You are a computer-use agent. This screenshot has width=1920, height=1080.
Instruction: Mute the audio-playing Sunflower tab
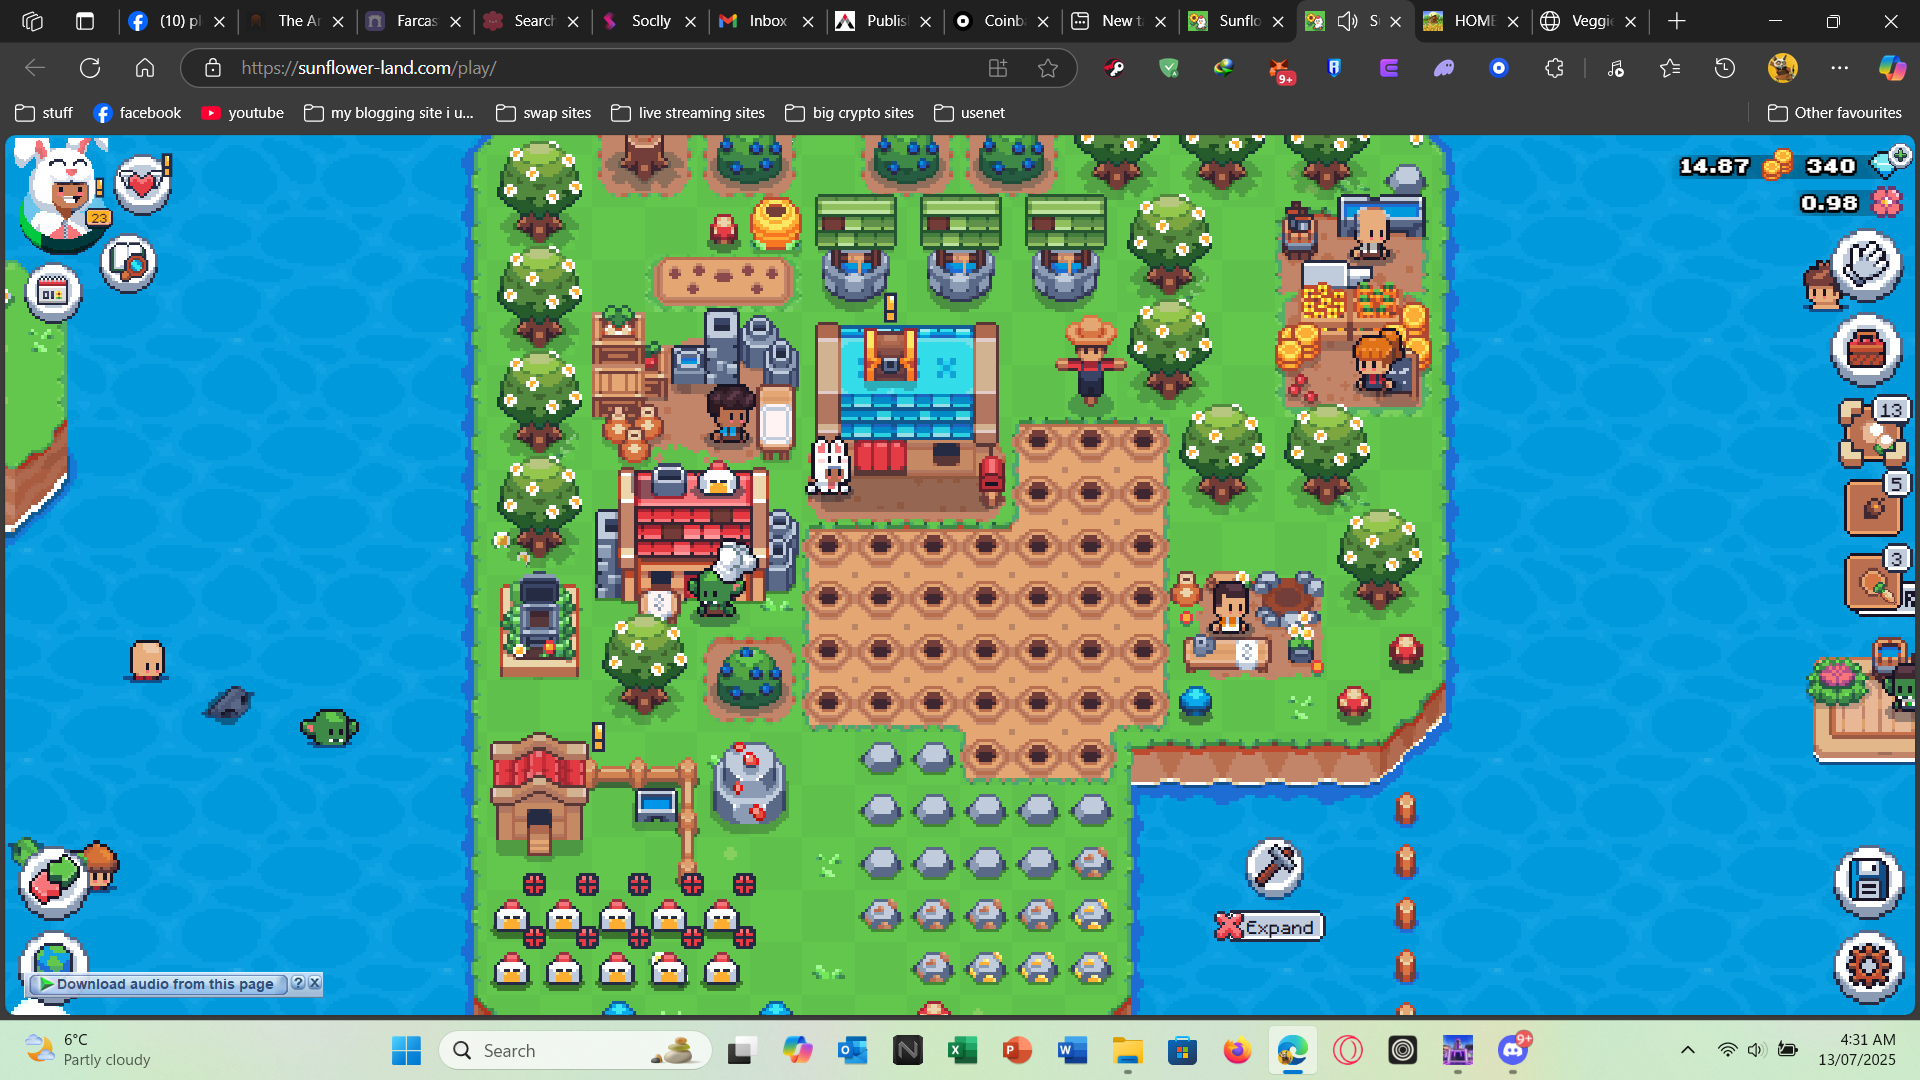(1347, 21)
